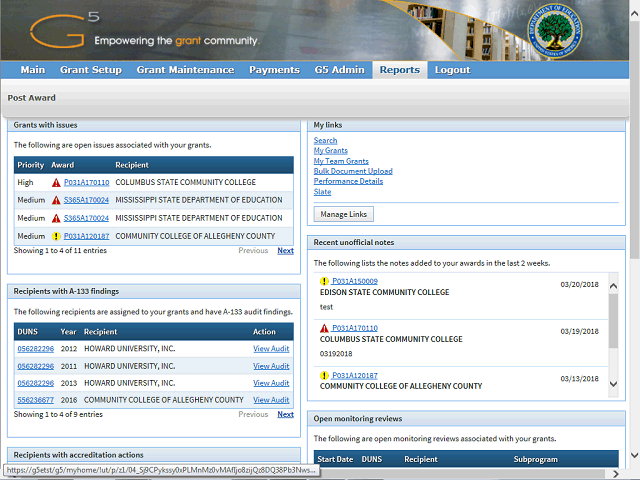640x480 pixels.
Task: Click yellow warning icon in Allegheny County grant issue row
Action: click(56, 236)
